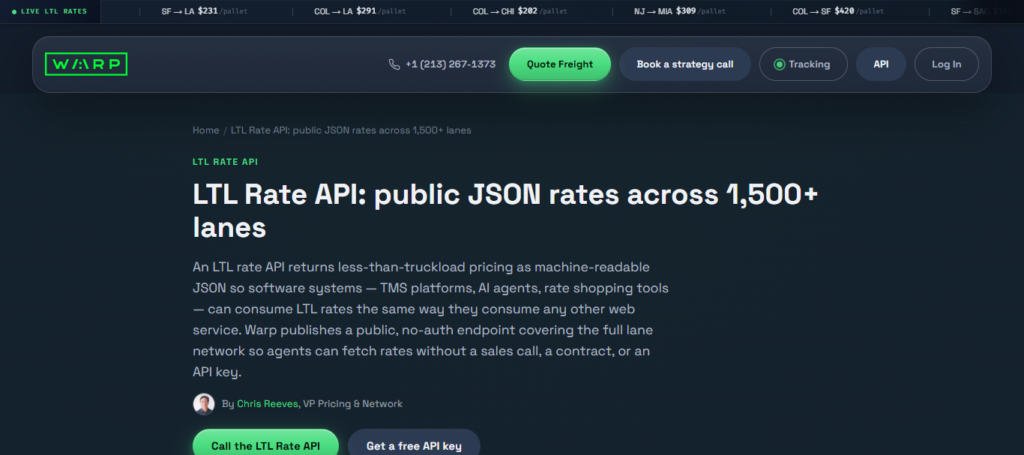
Task: Open the API menu item
Action: [881, 65]
